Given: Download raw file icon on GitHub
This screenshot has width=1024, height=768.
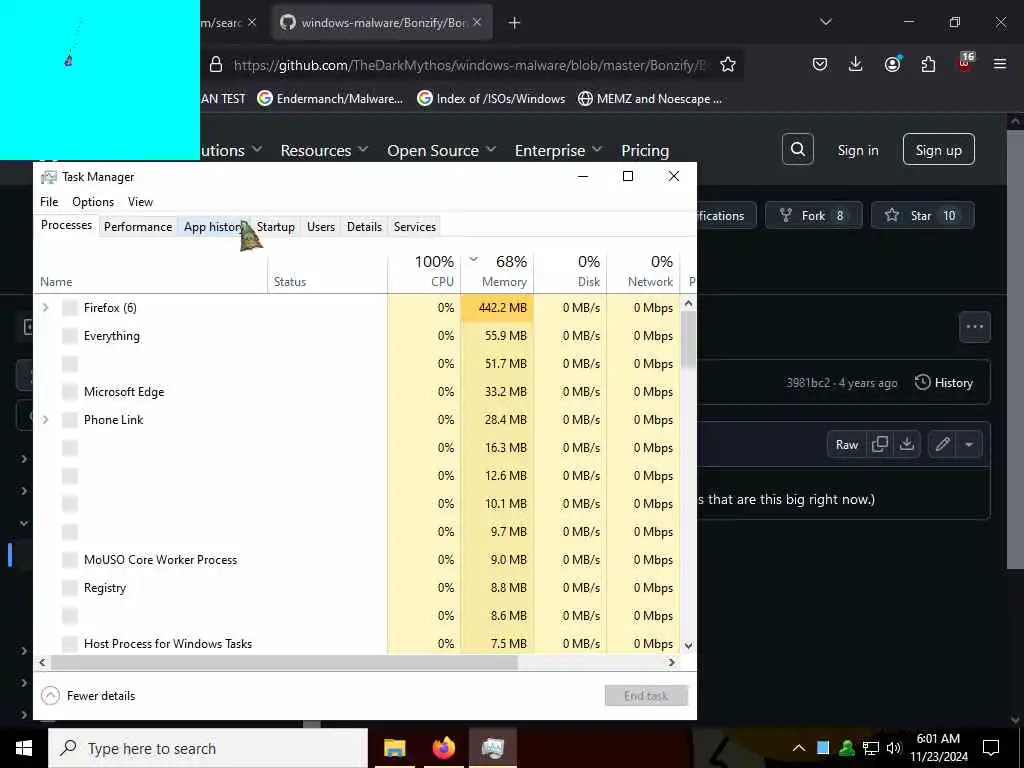Looking at the screenshot, I should point(906,444).
